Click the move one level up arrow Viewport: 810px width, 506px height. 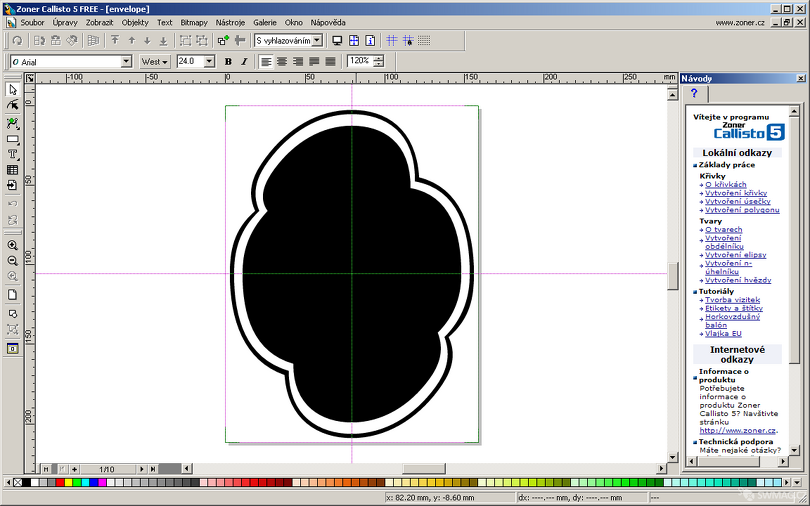click(131, 41)
